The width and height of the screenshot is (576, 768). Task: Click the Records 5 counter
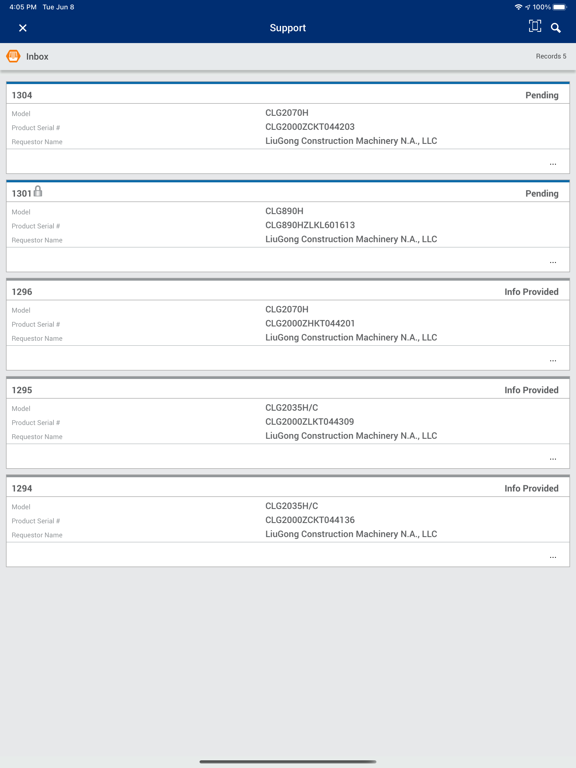click(551, 56)
